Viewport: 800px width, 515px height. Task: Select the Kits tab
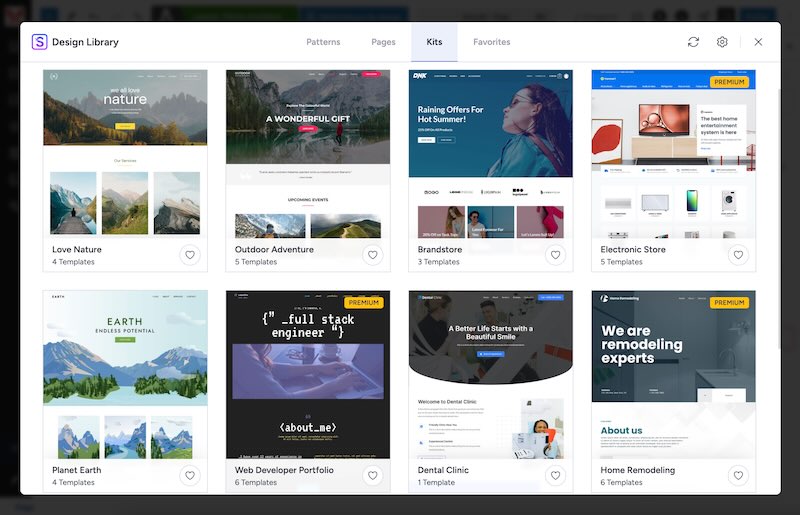[434, 42]
